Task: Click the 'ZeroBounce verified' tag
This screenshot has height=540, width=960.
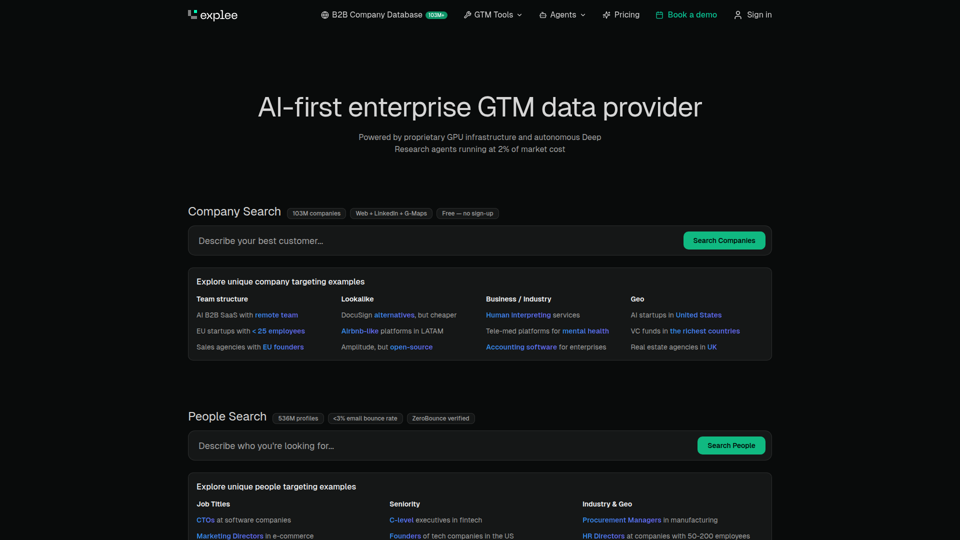Action: coord(441,419)
